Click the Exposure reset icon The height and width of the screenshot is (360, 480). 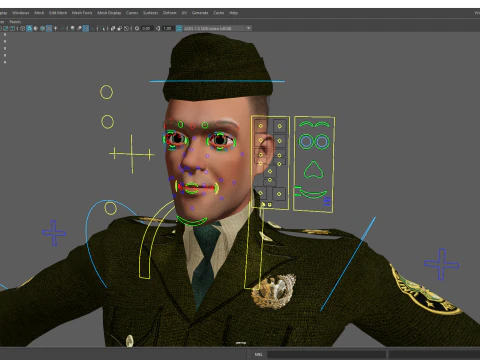[137, 28]
